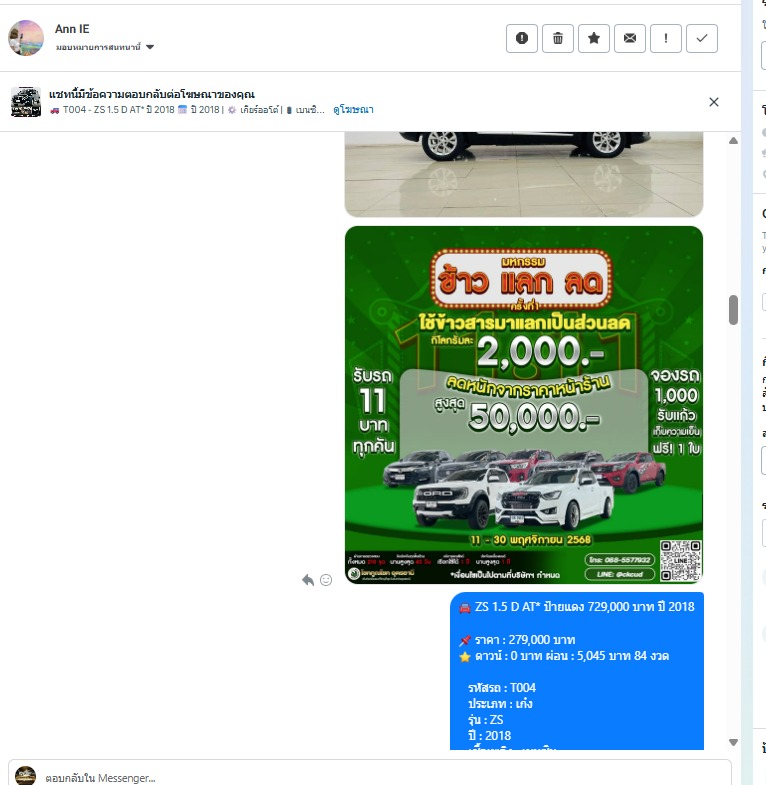Close the ad reply banner

pos(714,102)
